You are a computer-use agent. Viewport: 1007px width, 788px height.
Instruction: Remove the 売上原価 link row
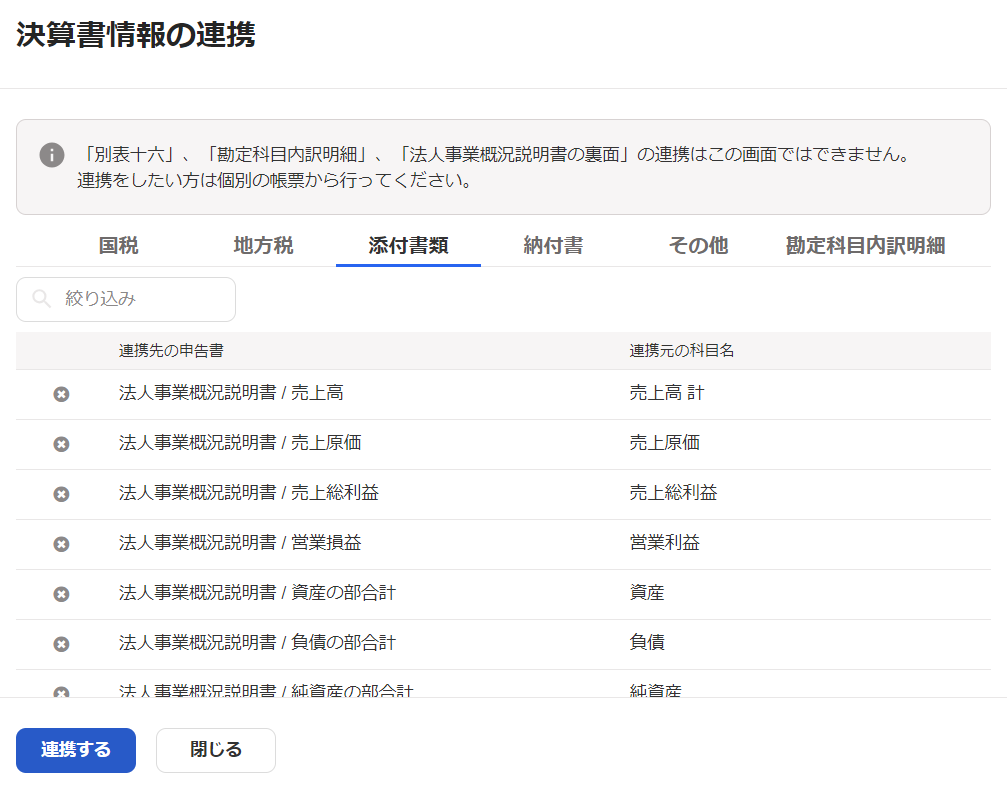(x=61, y=444)
